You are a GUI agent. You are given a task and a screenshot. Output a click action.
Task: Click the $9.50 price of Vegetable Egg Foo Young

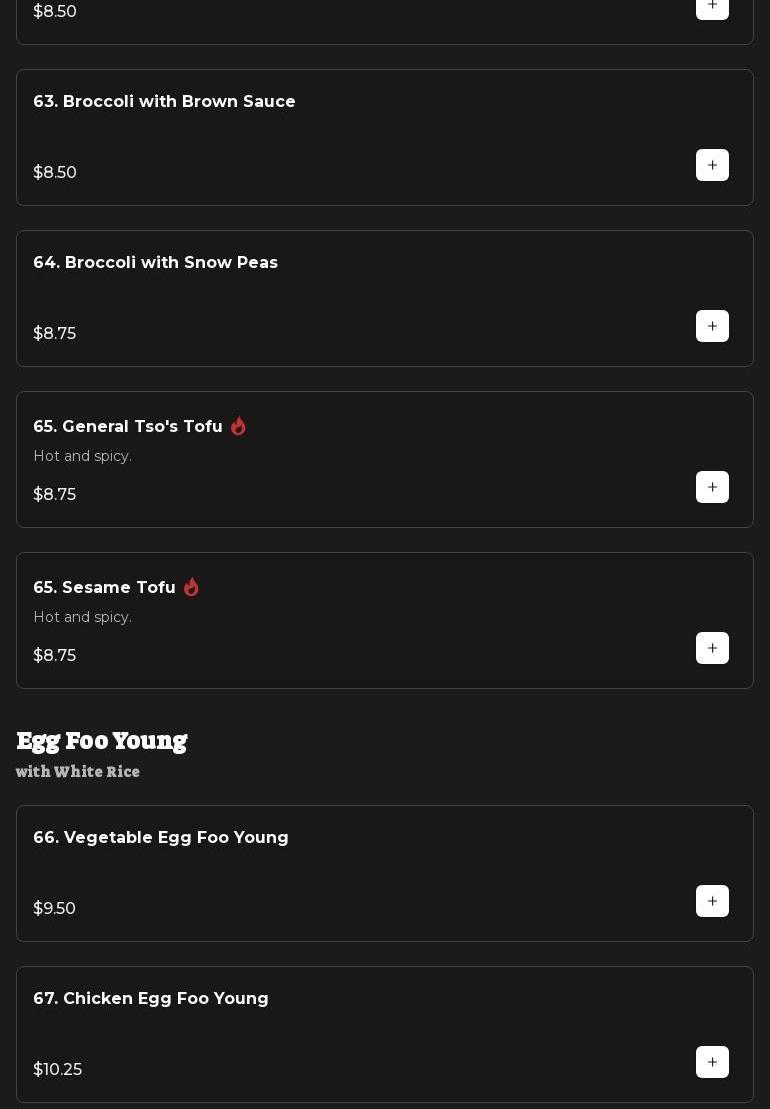pos(55,909)
